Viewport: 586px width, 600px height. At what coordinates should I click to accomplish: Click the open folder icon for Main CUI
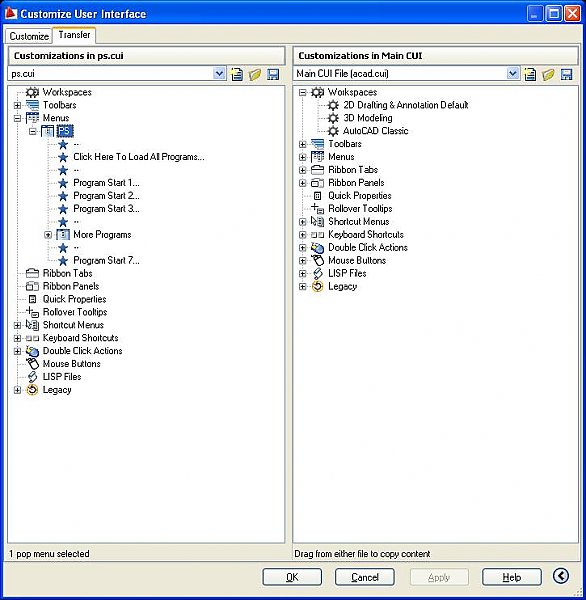548,74
